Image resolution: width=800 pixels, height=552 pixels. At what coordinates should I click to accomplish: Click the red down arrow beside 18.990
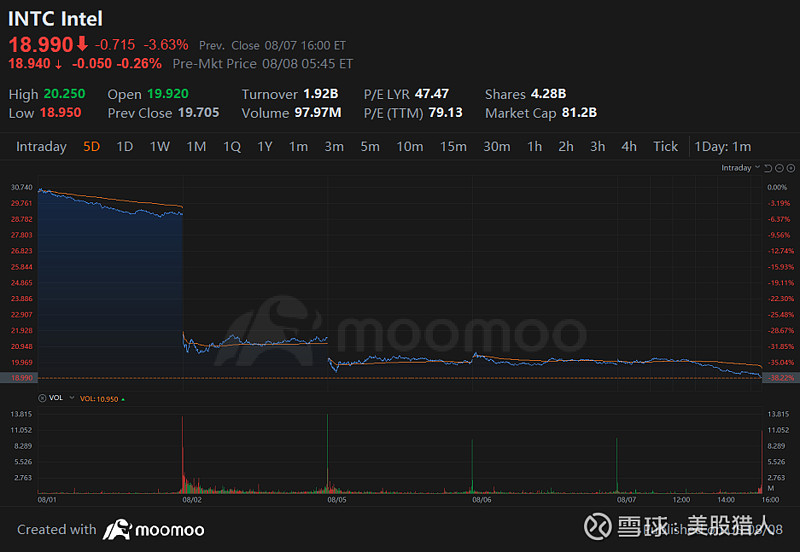(x=82, y=44)
